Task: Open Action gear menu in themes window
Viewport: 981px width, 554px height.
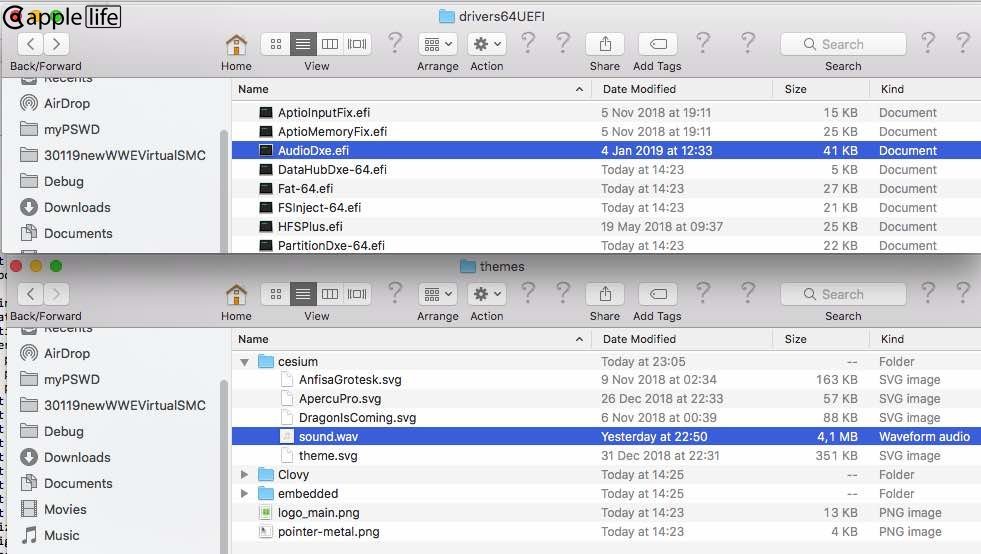Action: (487, 294)
